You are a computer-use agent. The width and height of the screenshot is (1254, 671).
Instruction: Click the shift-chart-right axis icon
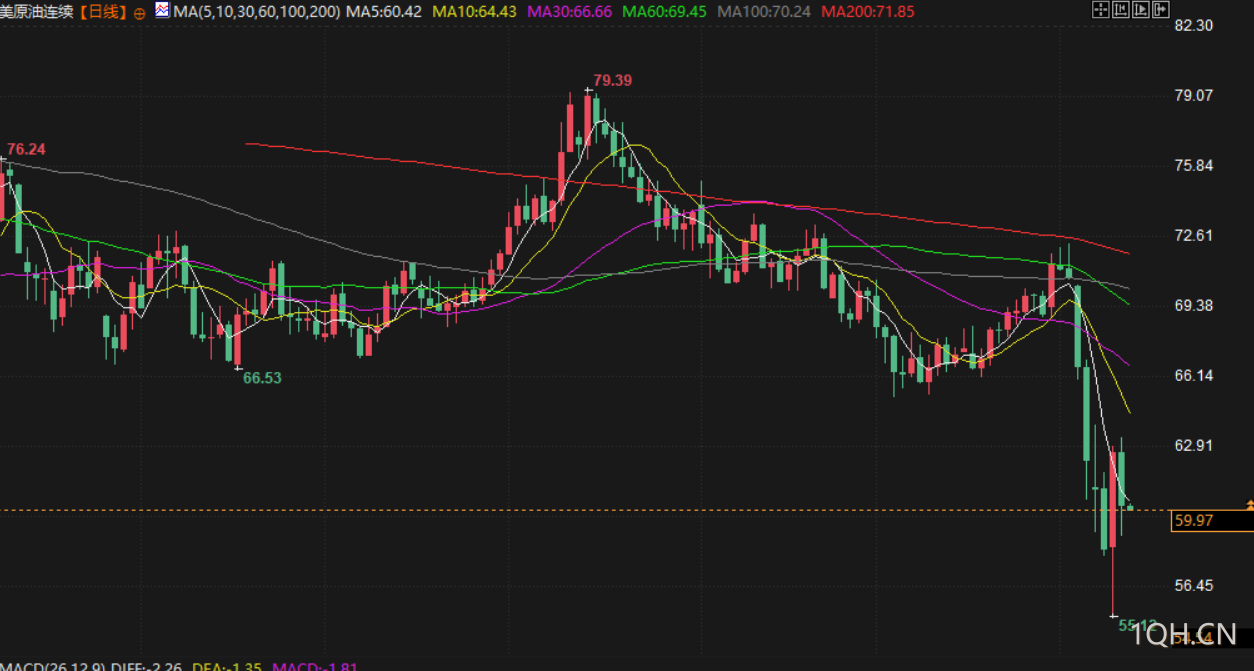pos(1141,9)
